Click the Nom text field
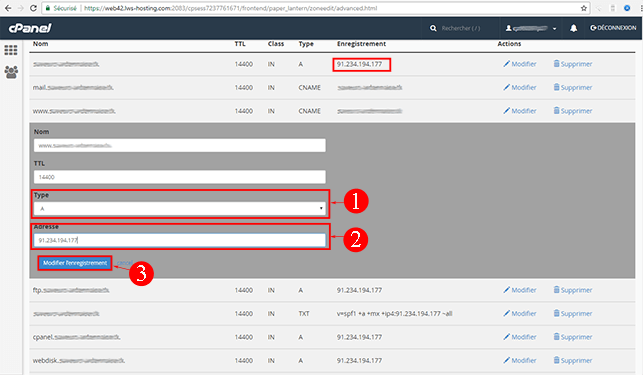 180,145
